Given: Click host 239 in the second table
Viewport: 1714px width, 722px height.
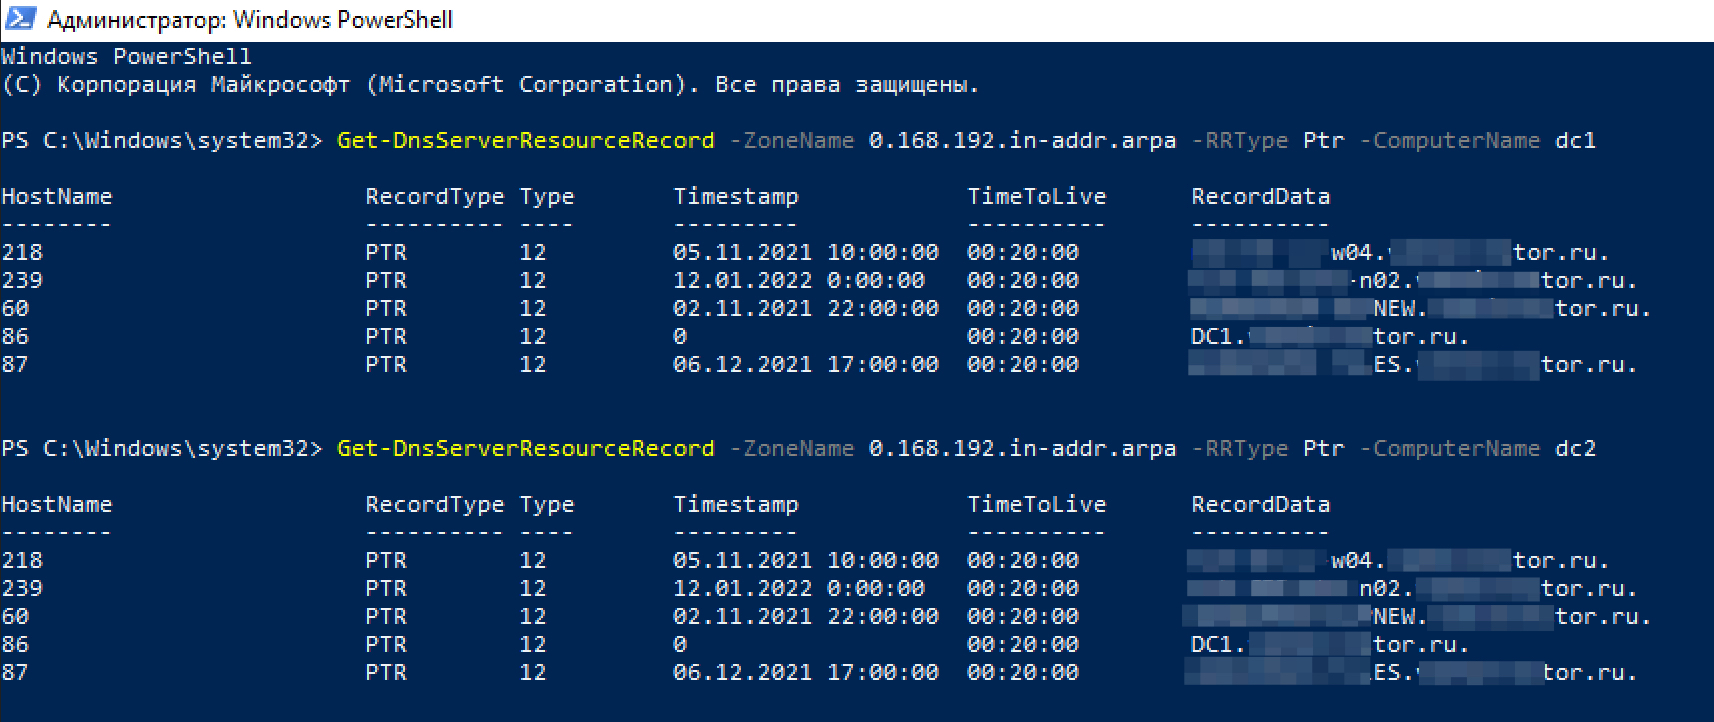Looking at the screenshot, I should (x=22, y=588).
